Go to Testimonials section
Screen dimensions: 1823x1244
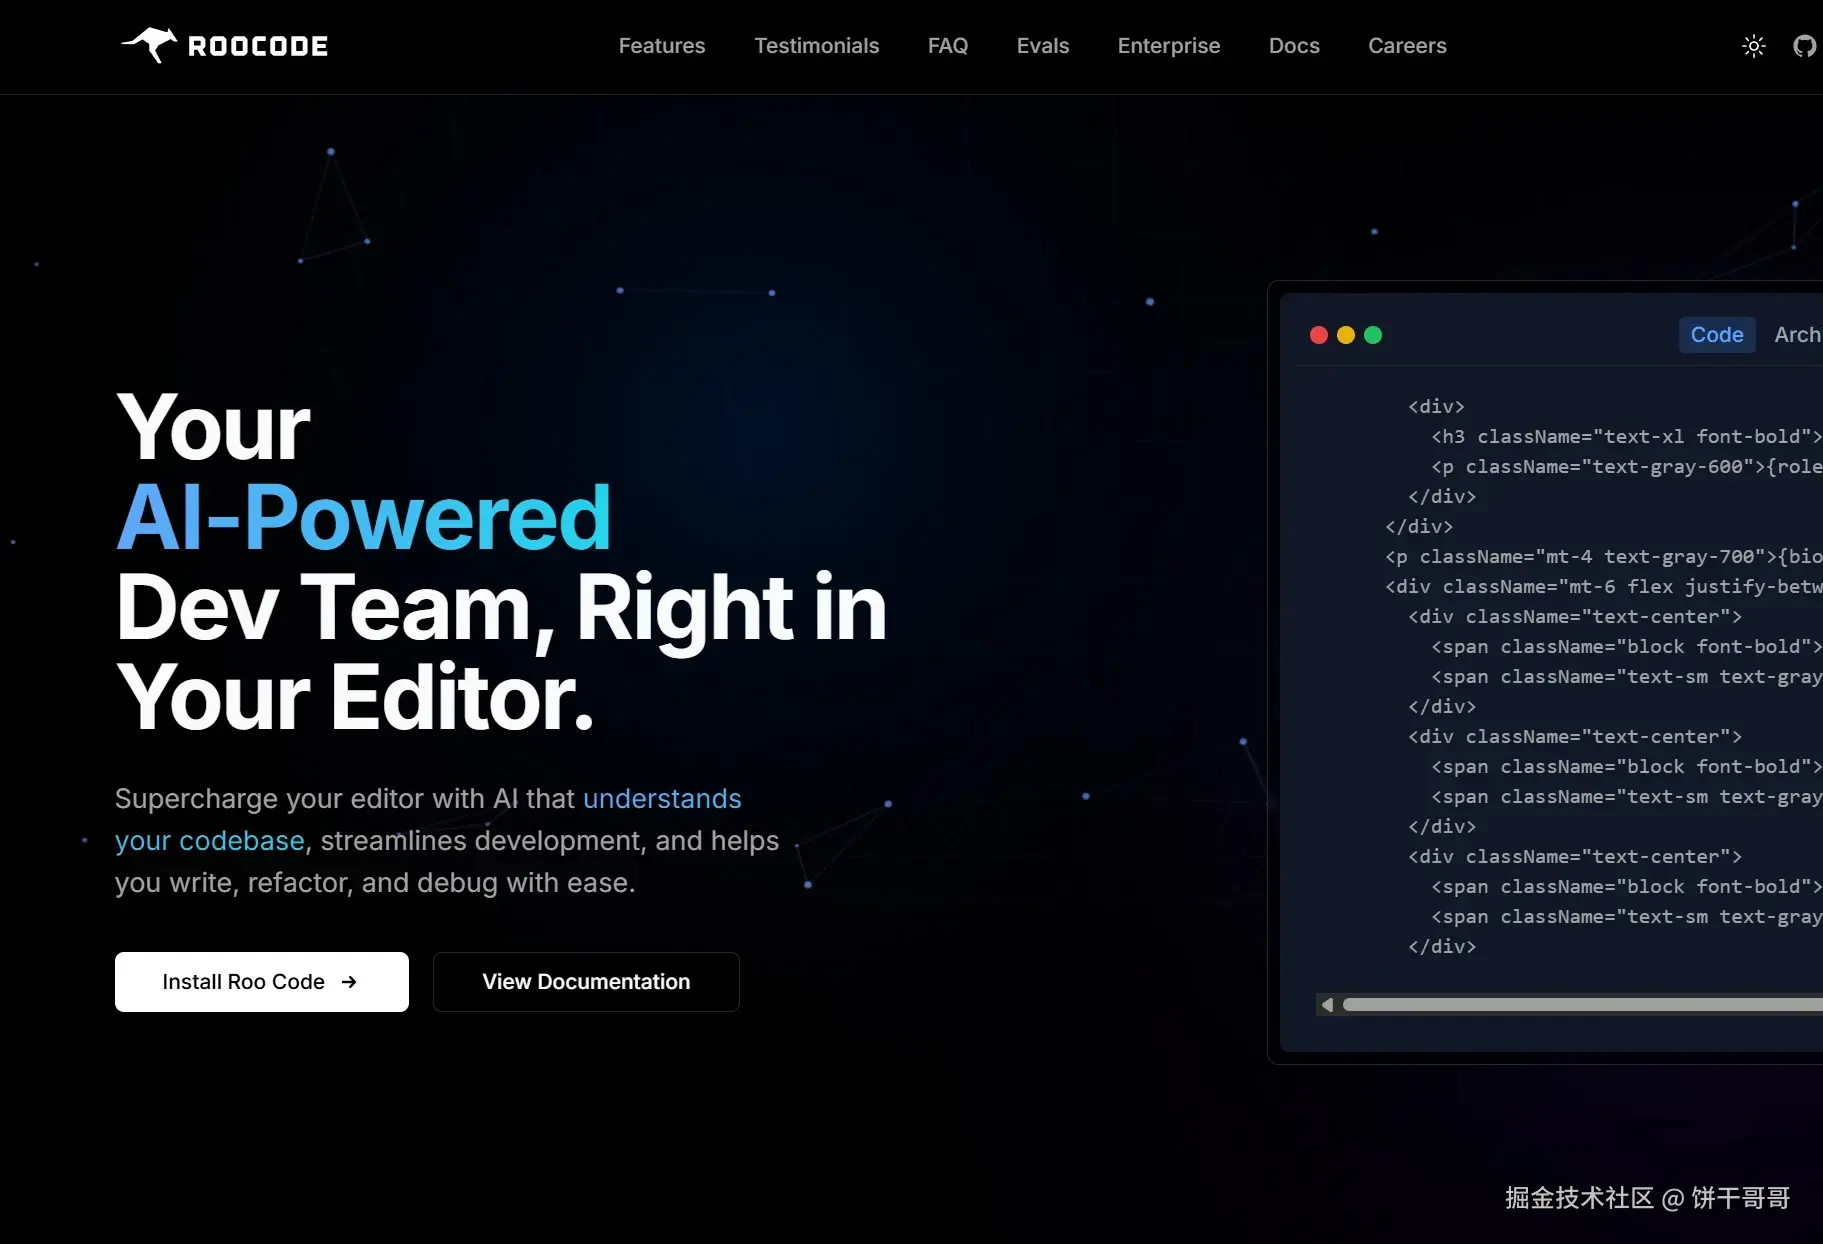coord(817,46)
